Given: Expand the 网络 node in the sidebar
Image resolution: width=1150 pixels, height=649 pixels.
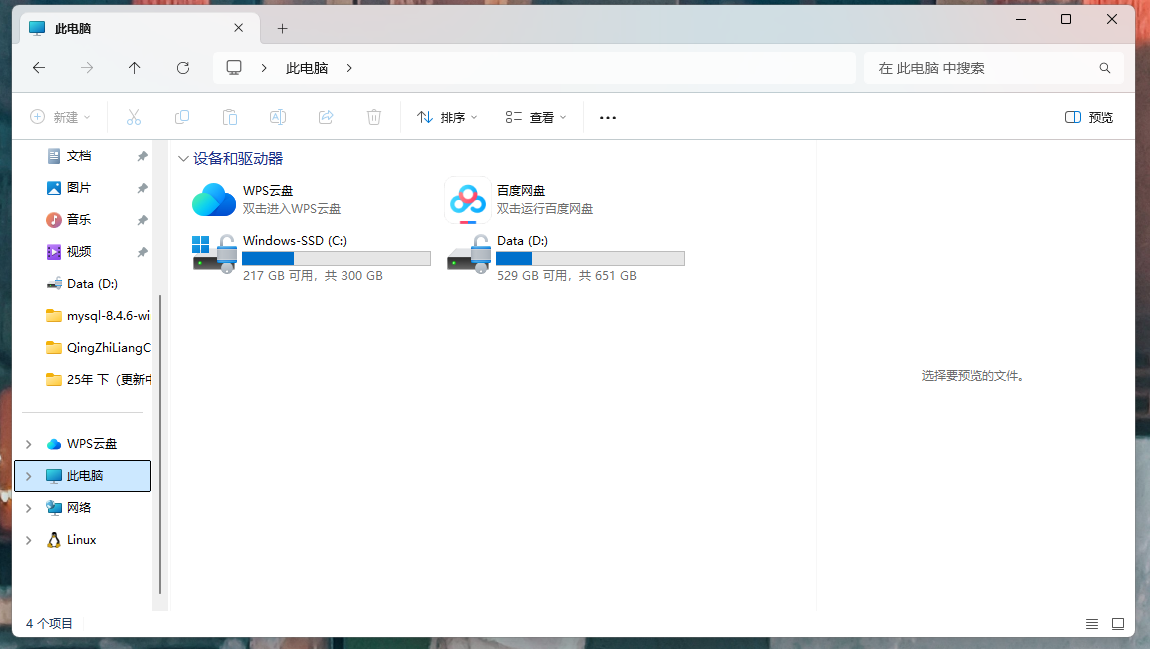Looking at the screenshot, I should (28, 507).
